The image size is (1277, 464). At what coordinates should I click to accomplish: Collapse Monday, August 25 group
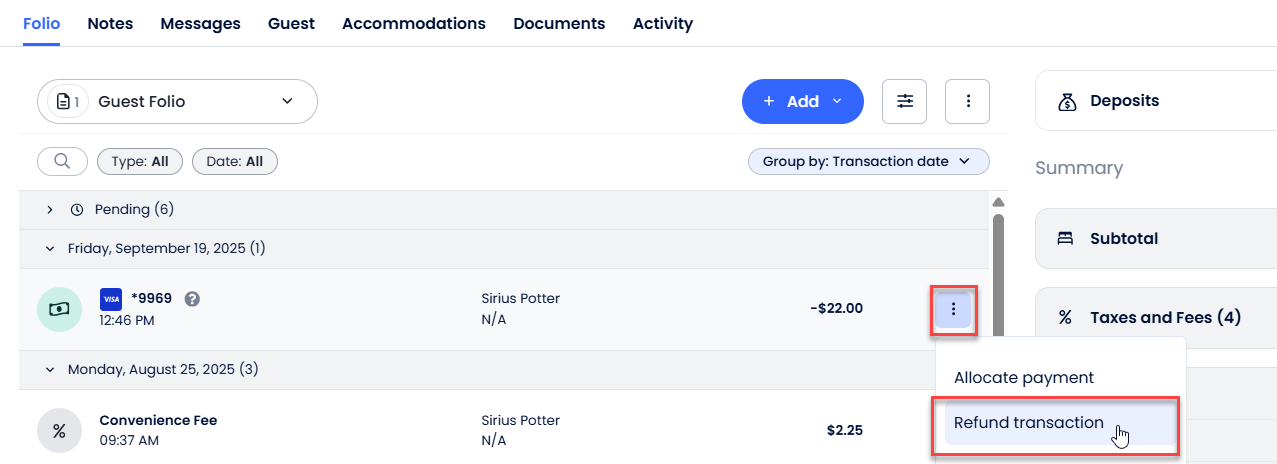click(50, 370)
